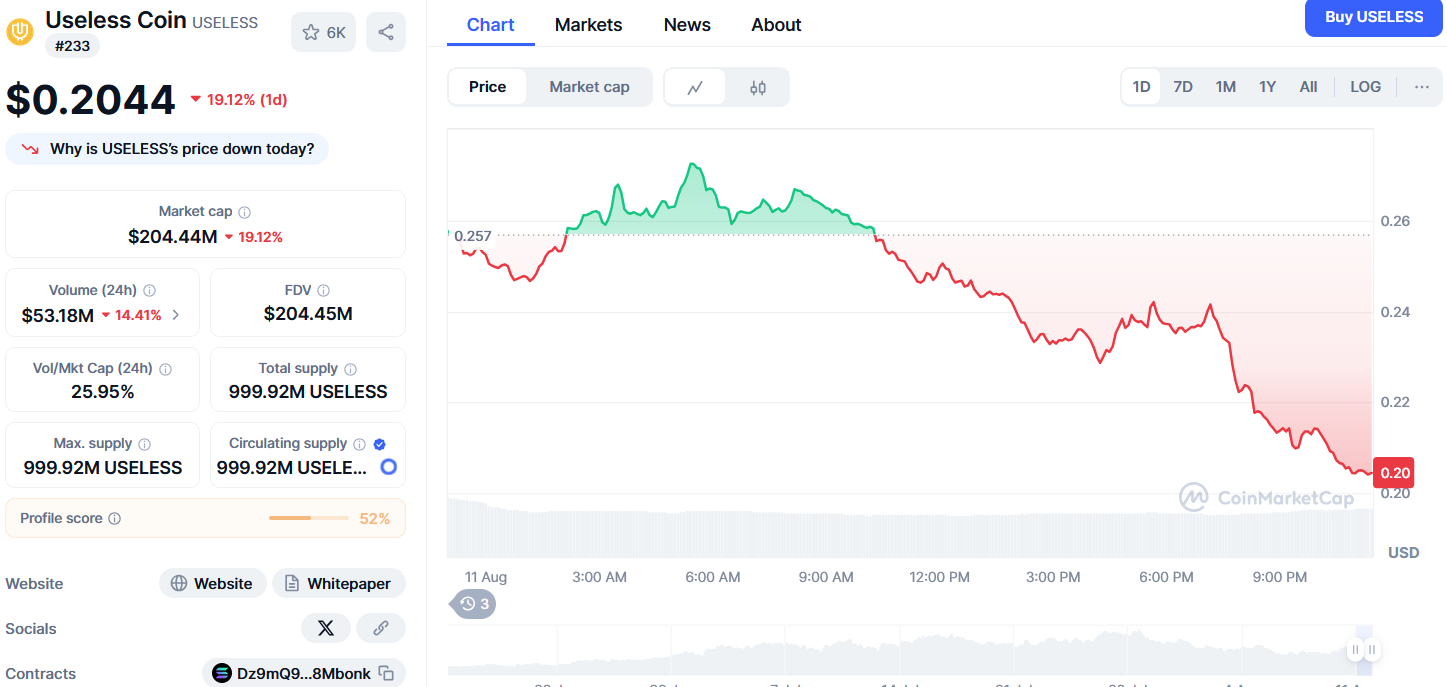1447x687 pixels.
Task: Click the Useless Coin logo icon
Action: point(20,32)
